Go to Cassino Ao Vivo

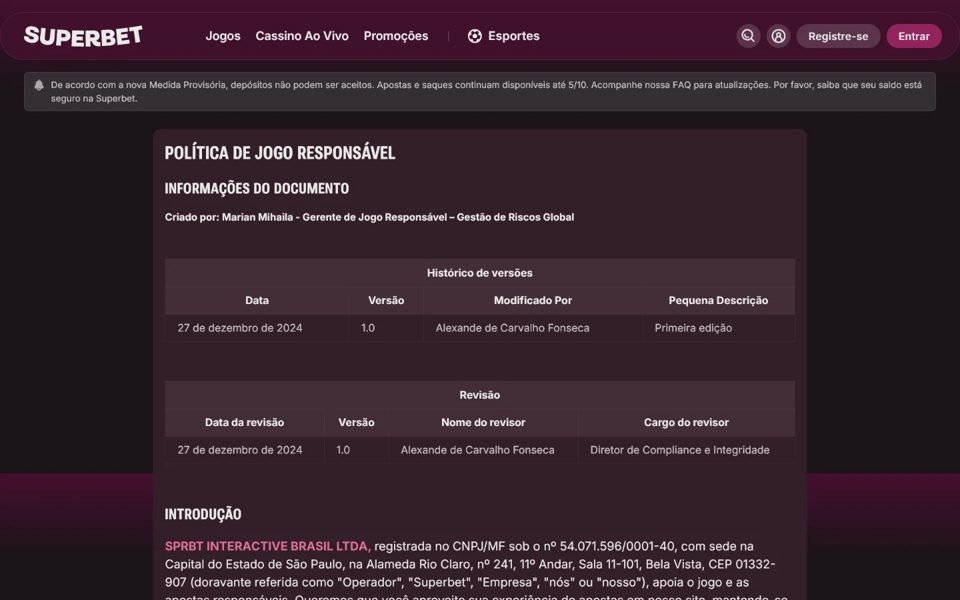coord(302,36)
